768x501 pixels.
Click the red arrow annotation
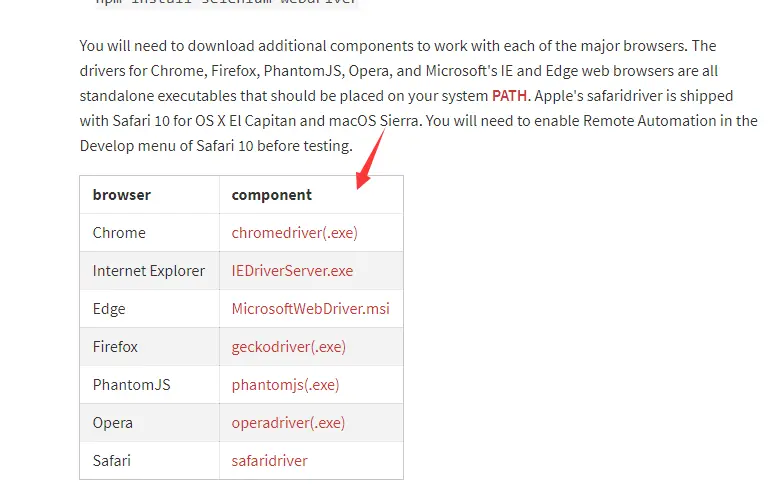(370, 159)
